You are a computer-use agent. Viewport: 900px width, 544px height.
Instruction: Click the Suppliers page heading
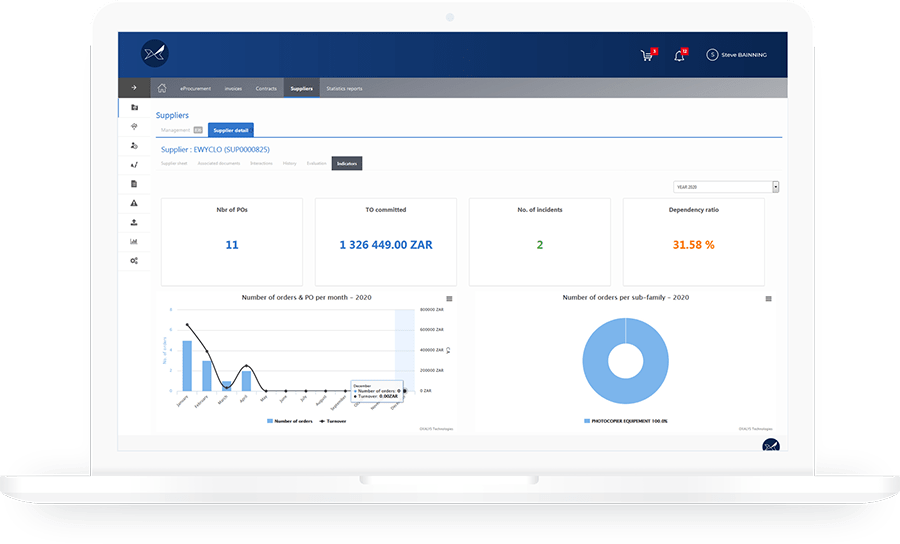pyautogui.click(x=172, y=115)
